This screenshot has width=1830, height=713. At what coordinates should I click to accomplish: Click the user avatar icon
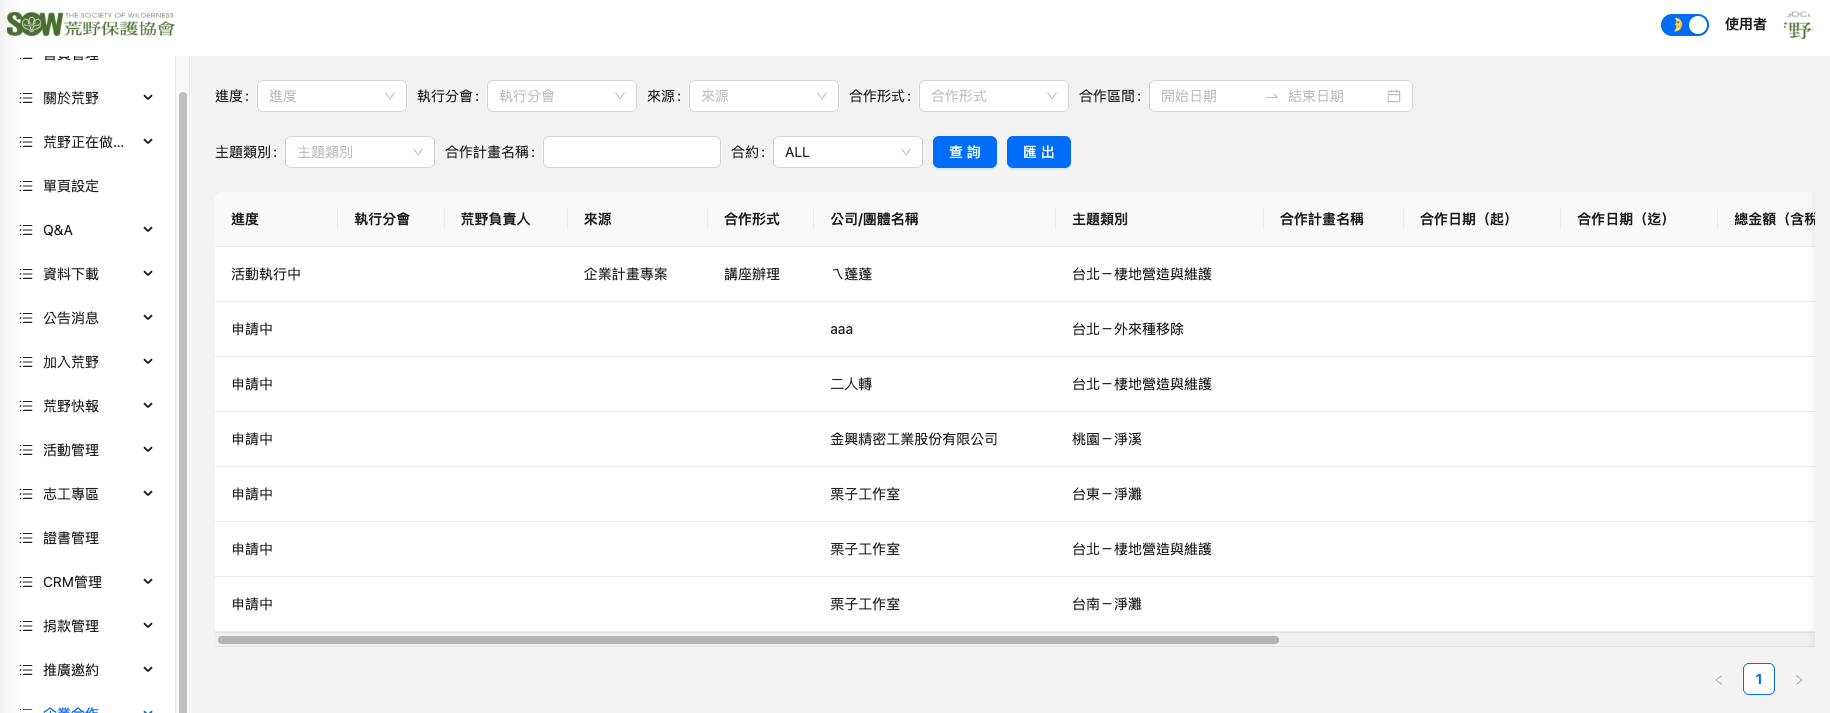[1798, 26]
